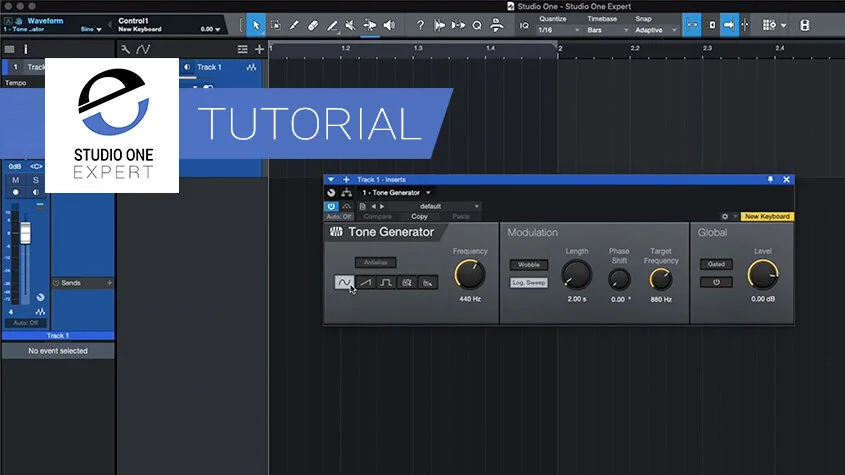Click the Paste button
The width and height of the screenshot is (845, 475).
pyautogui.click(x=461, y=216)
